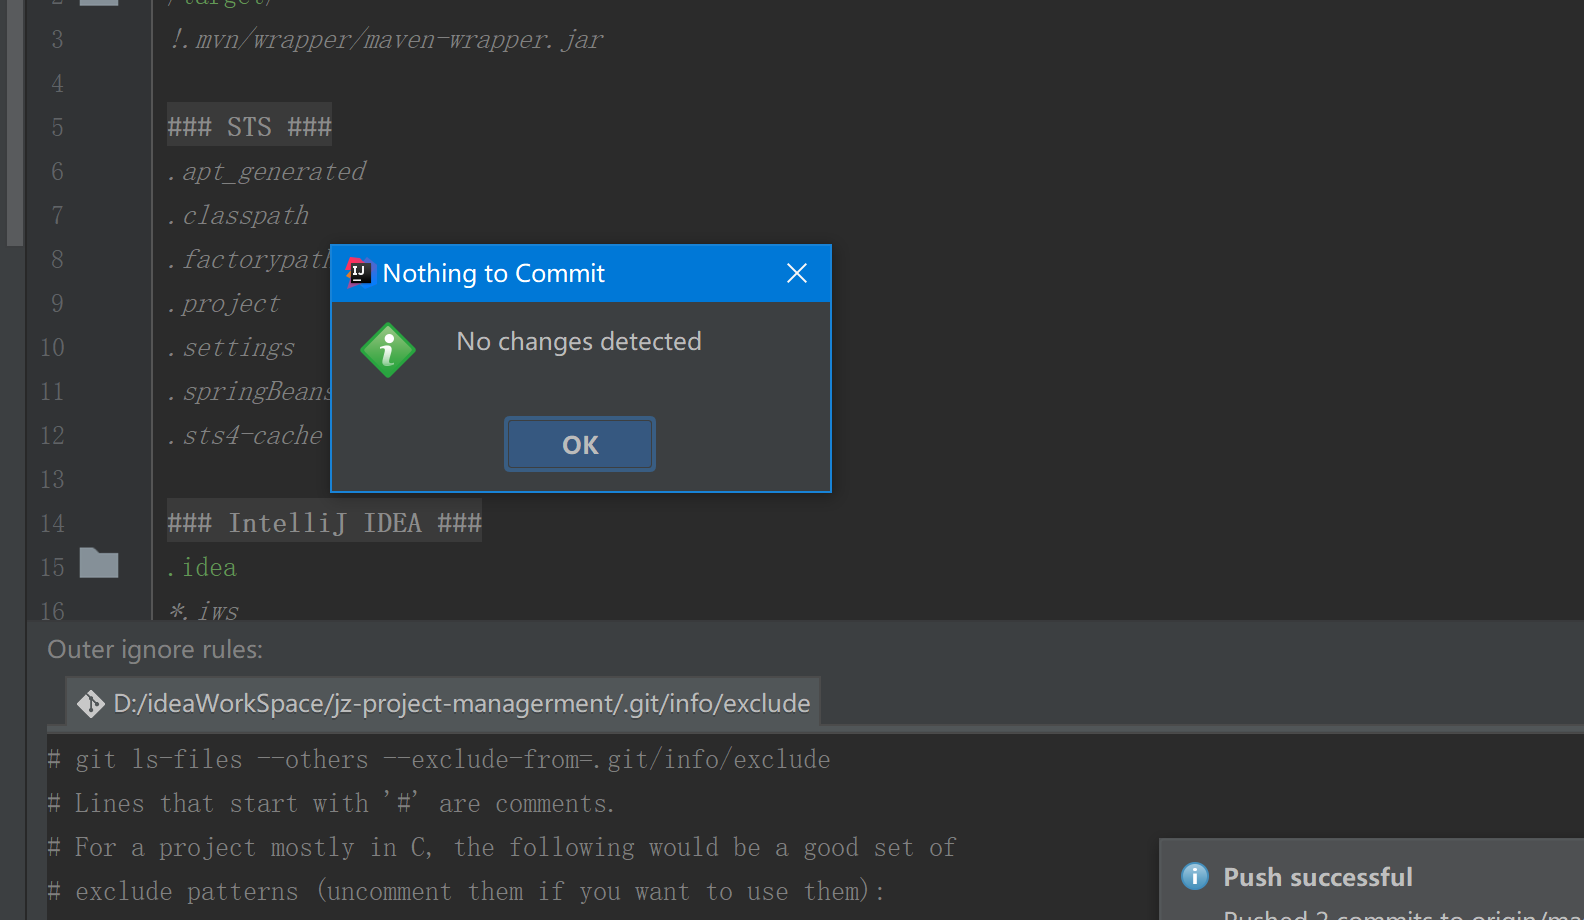Close the Nothing to Commit dialog
Viewport: 1584px width, 920px height.
point(796,273)
